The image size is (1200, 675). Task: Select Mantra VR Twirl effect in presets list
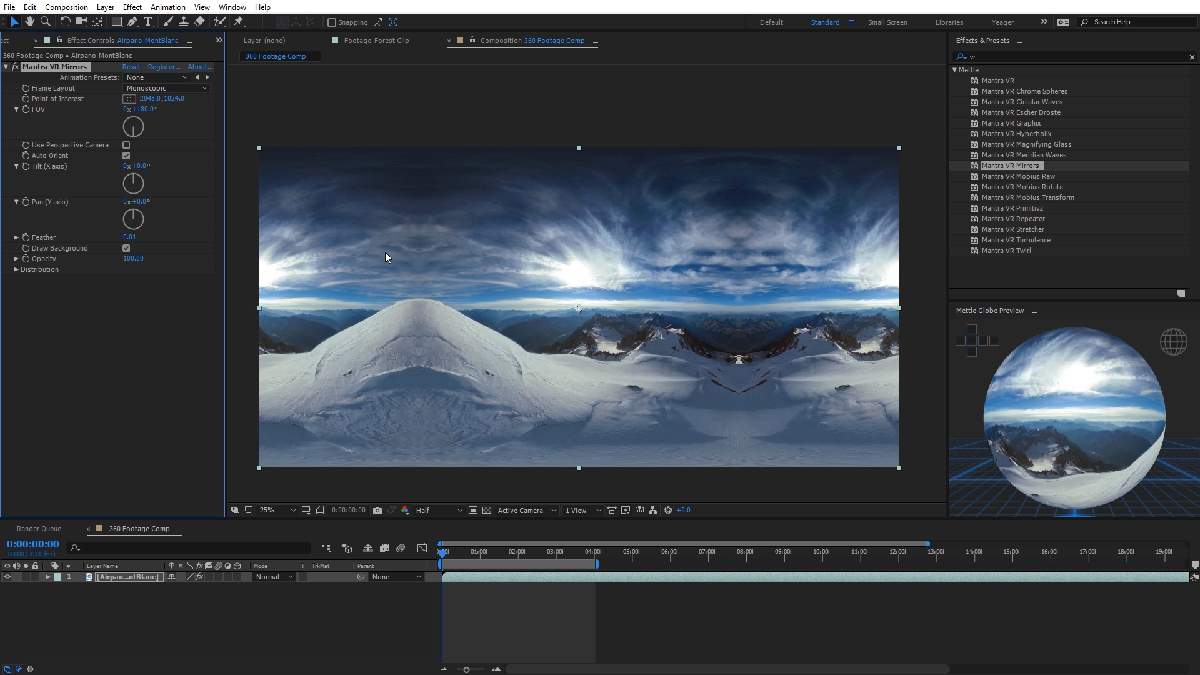[x=1006, y=250]
